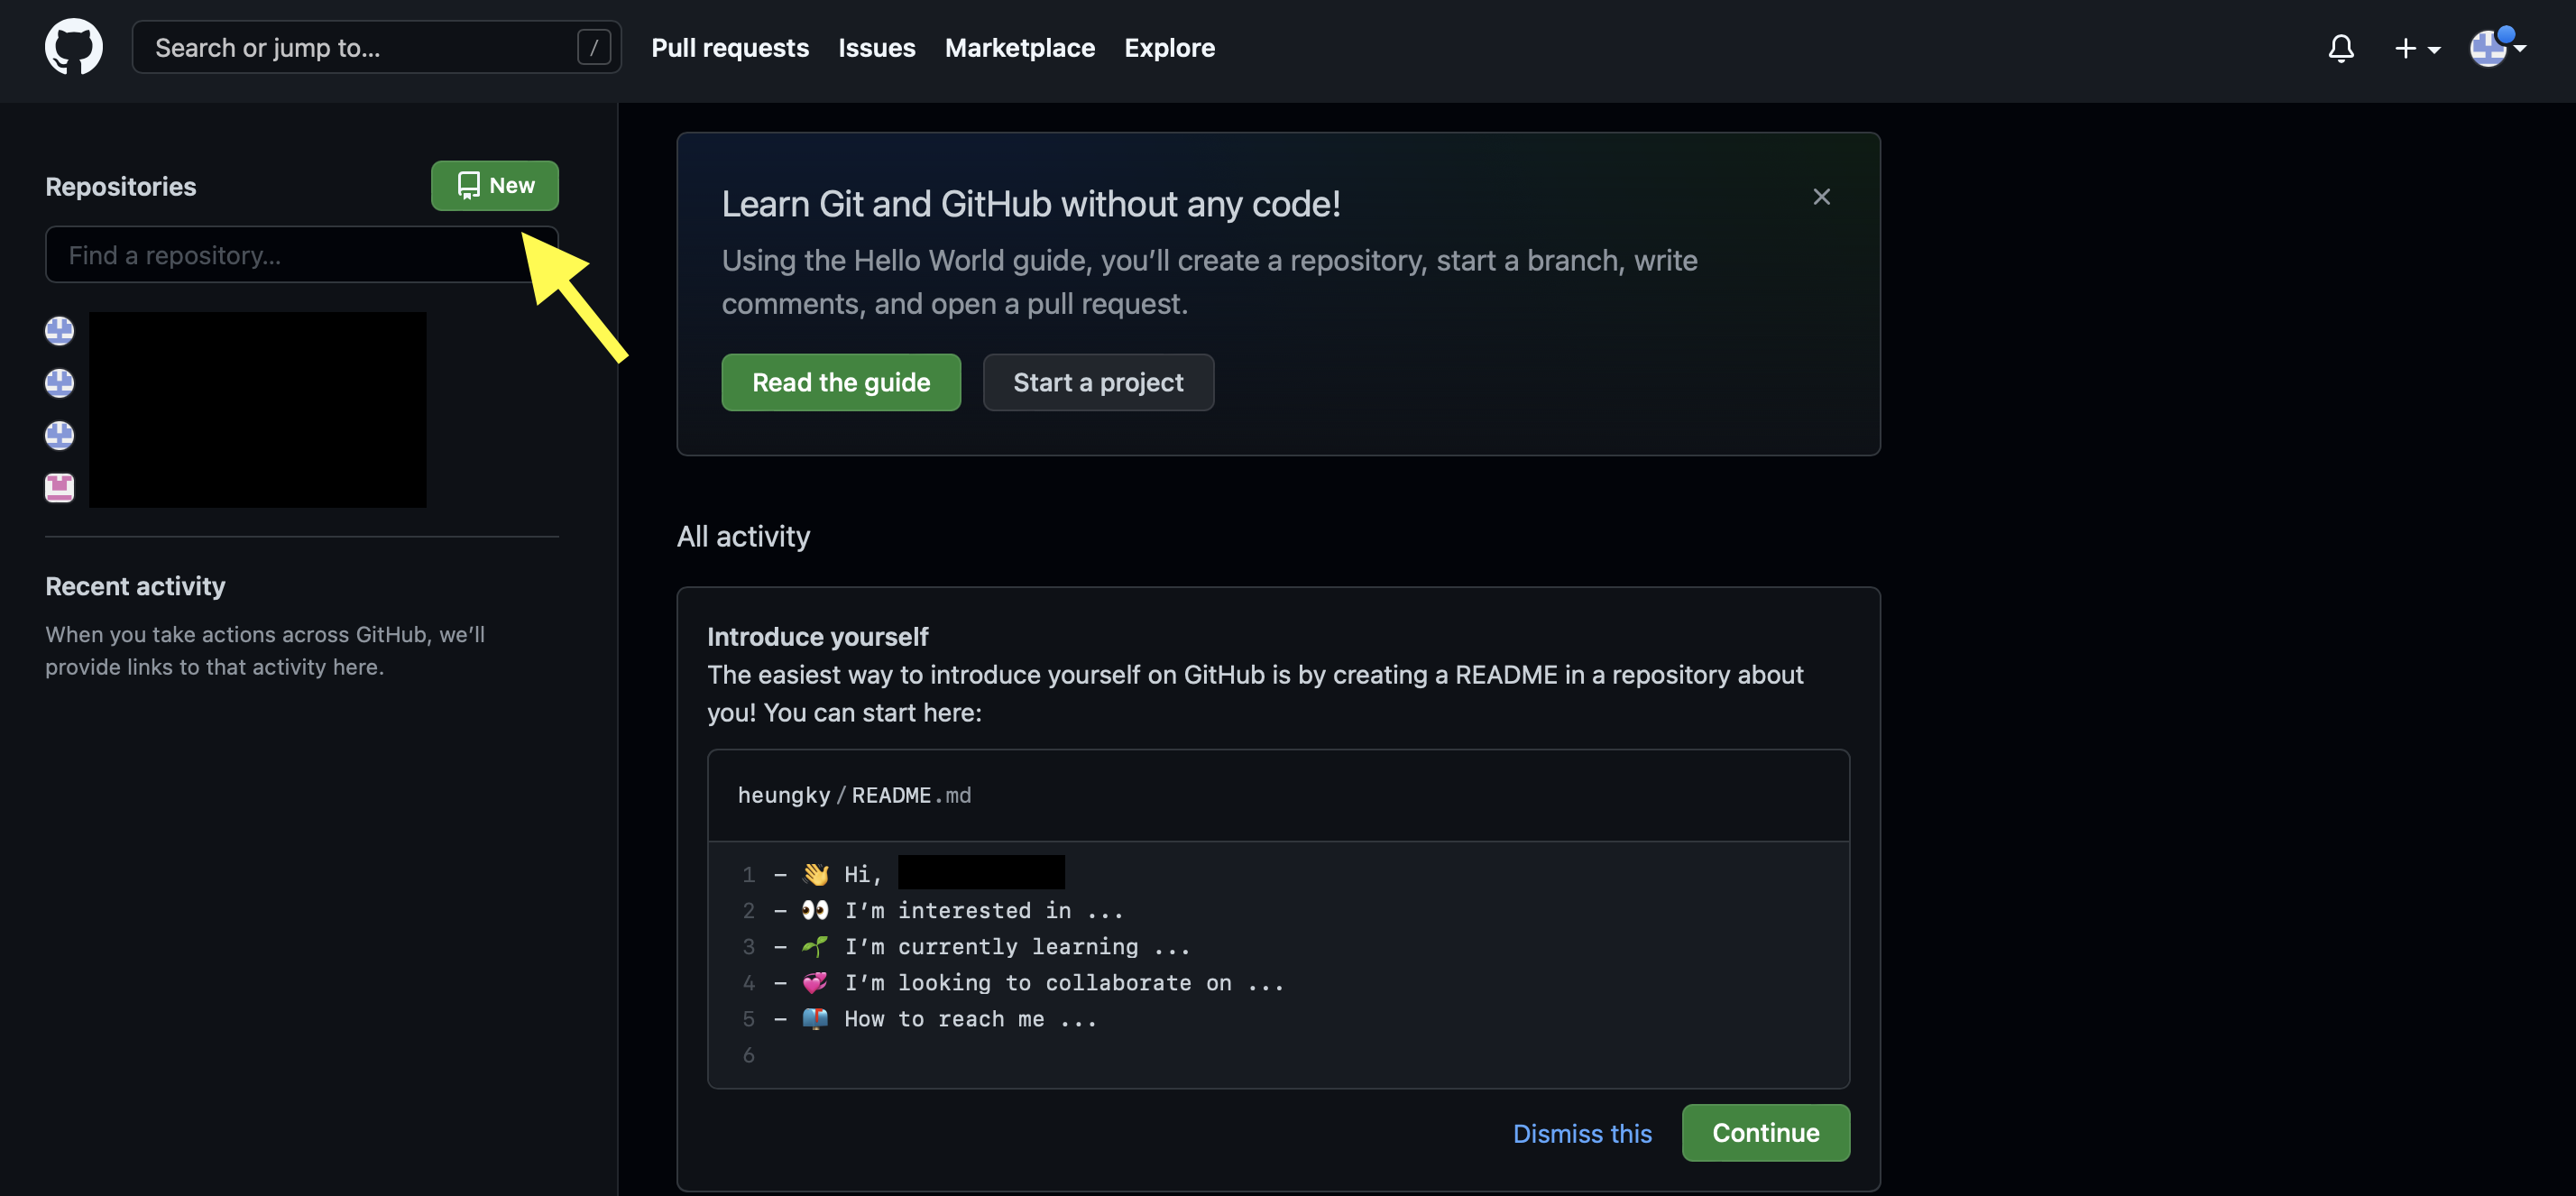2576x1196 pixels.
Task: Focus the Search or jump to field
Action: click(x=376, y=47)
